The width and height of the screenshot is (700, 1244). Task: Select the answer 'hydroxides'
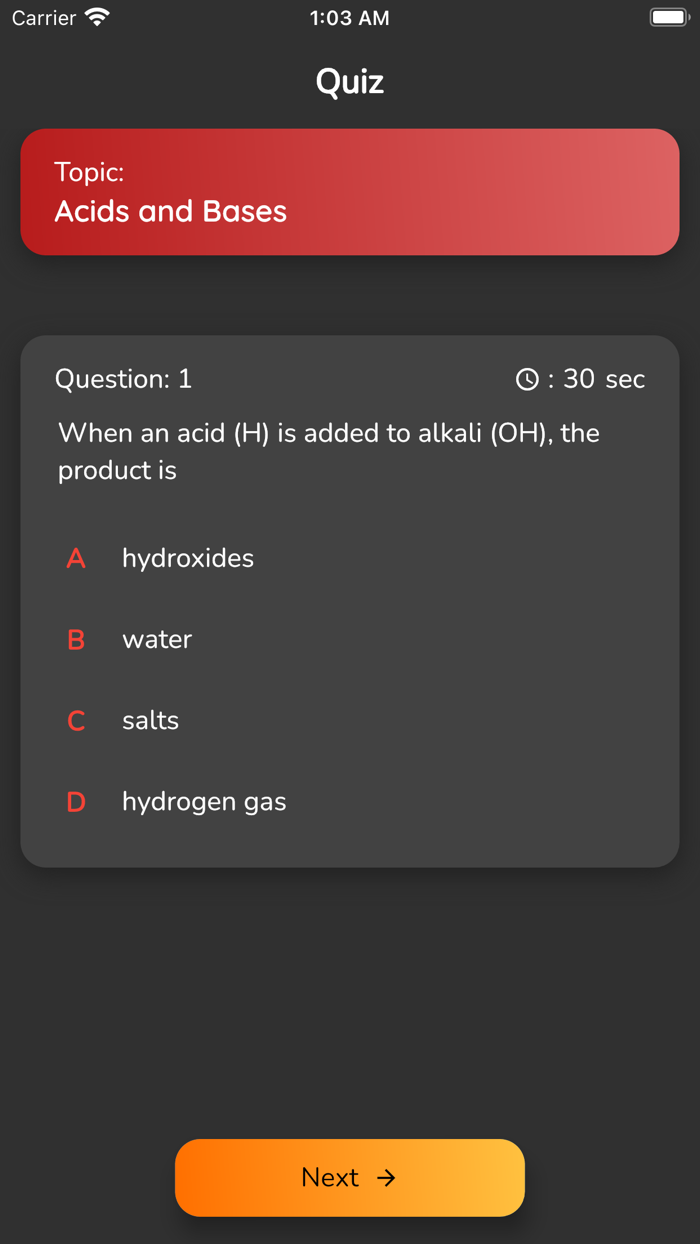pos(187,559)
